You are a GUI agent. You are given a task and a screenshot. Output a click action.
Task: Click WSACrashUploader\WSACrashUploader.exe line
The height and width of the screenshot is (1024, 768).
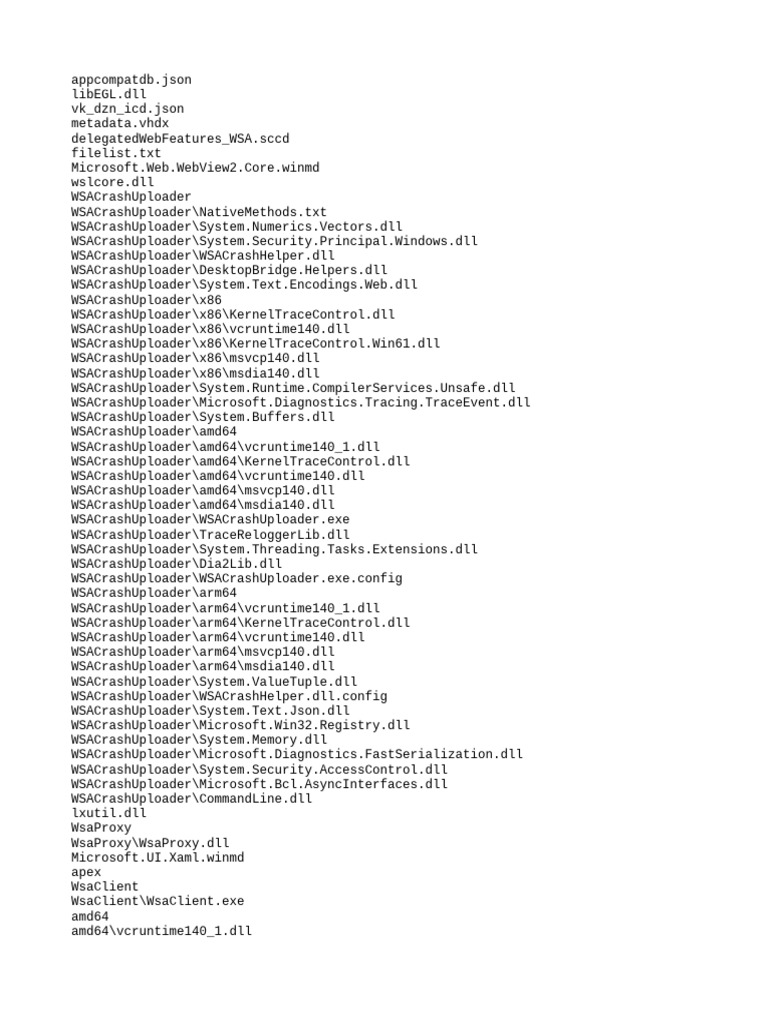tap(210, 519)
